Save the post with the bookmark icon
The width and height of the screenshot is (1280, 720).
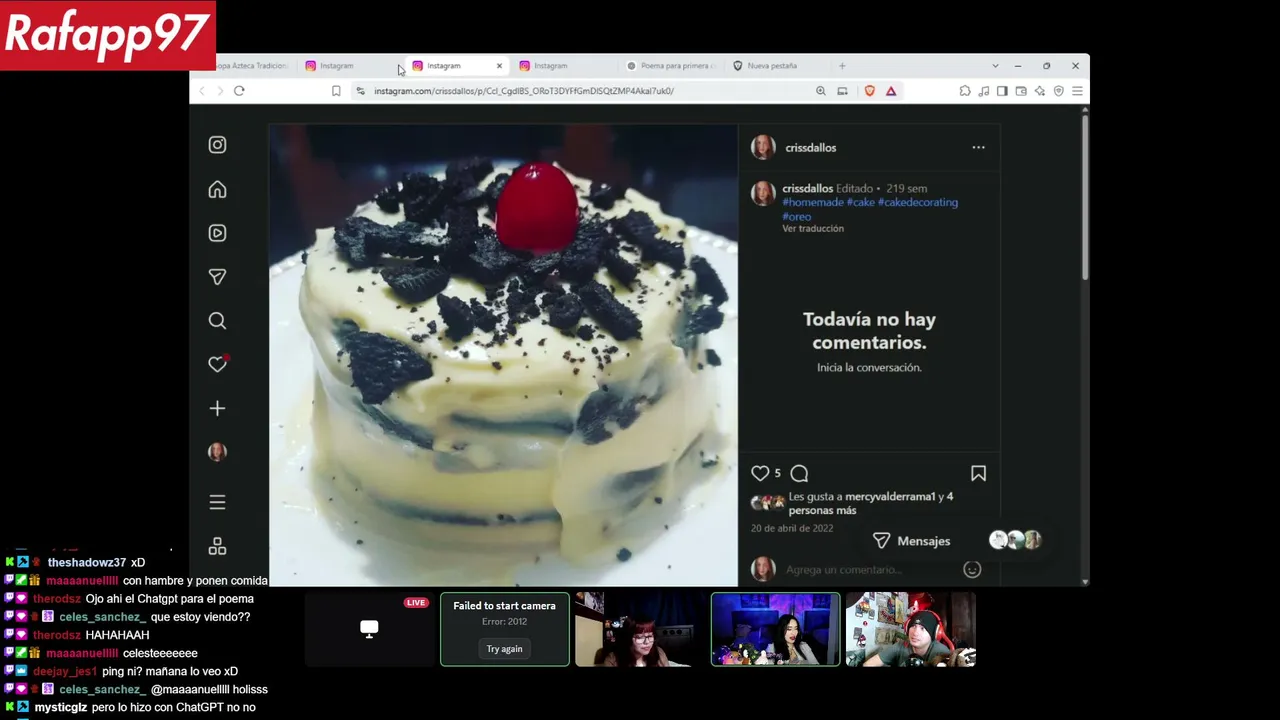978,473
